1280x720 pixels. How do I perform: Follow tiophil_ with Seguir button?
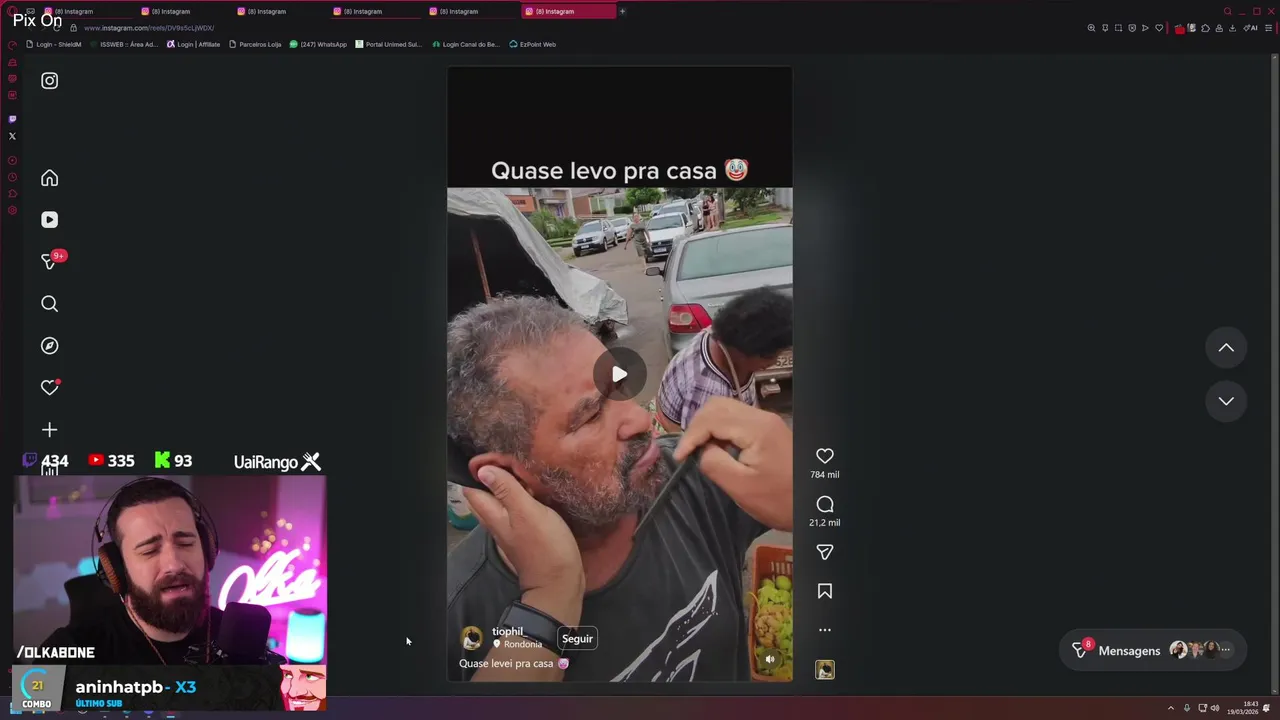point(577,639)
